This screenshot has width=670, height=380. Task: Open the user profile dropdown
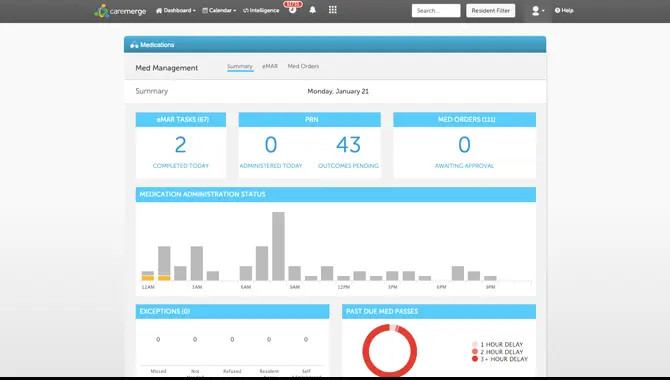pos(537,11)
